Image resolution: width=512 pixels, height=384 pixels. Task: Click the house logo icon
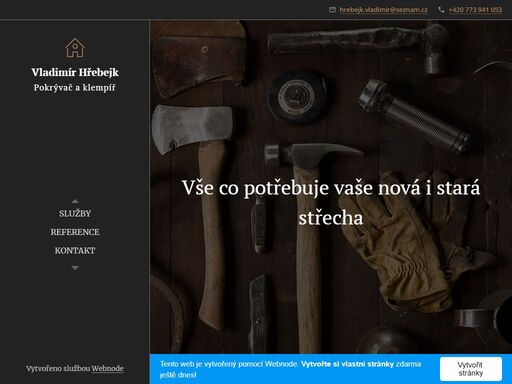pyautogui.click(x=75, y=47)
